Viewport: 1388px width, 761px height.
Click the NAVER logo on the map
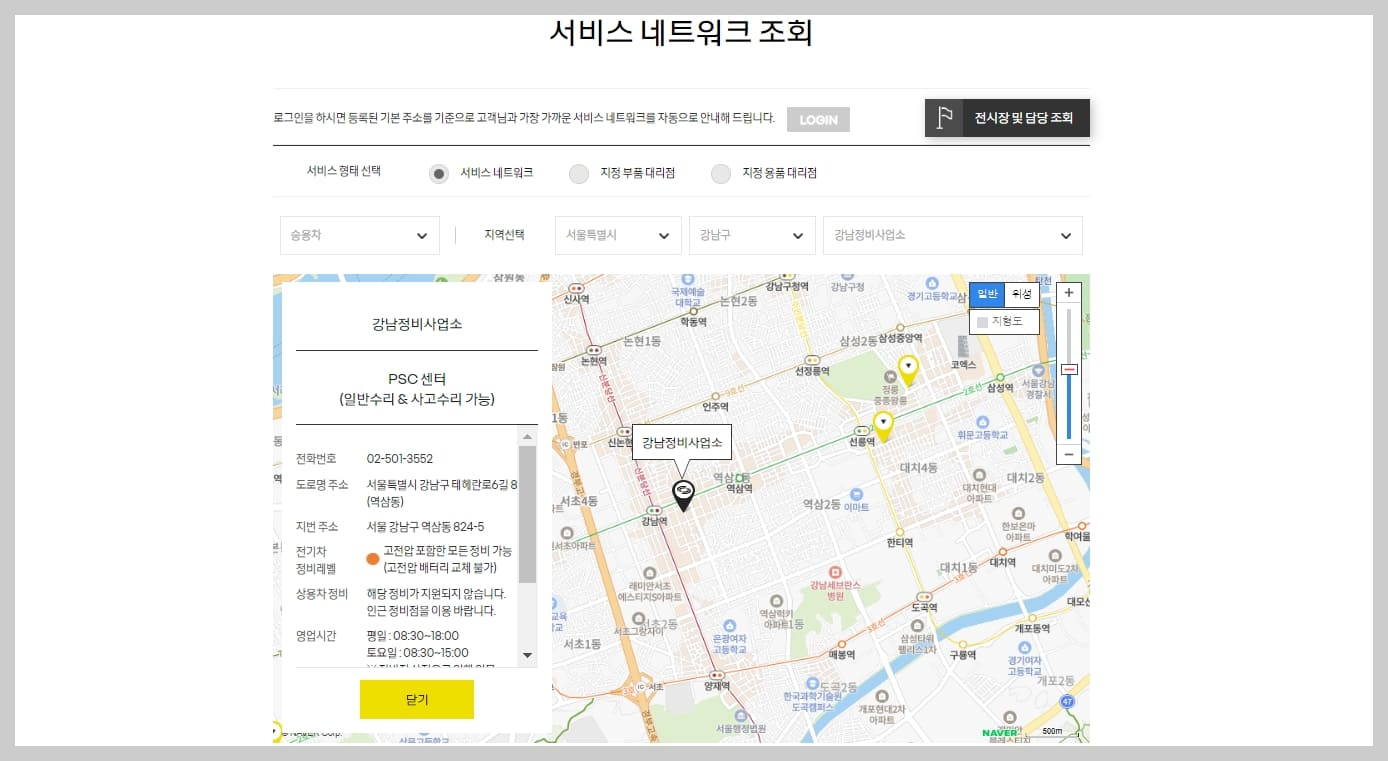click(x=997, y=731)
